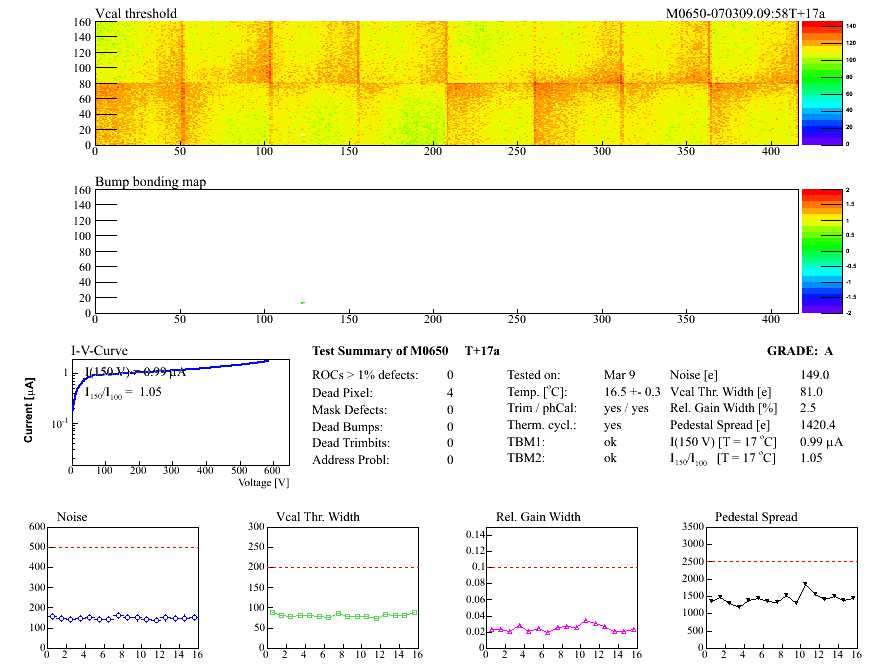Click the Rel. Gain Width plot title

point(538,517)
